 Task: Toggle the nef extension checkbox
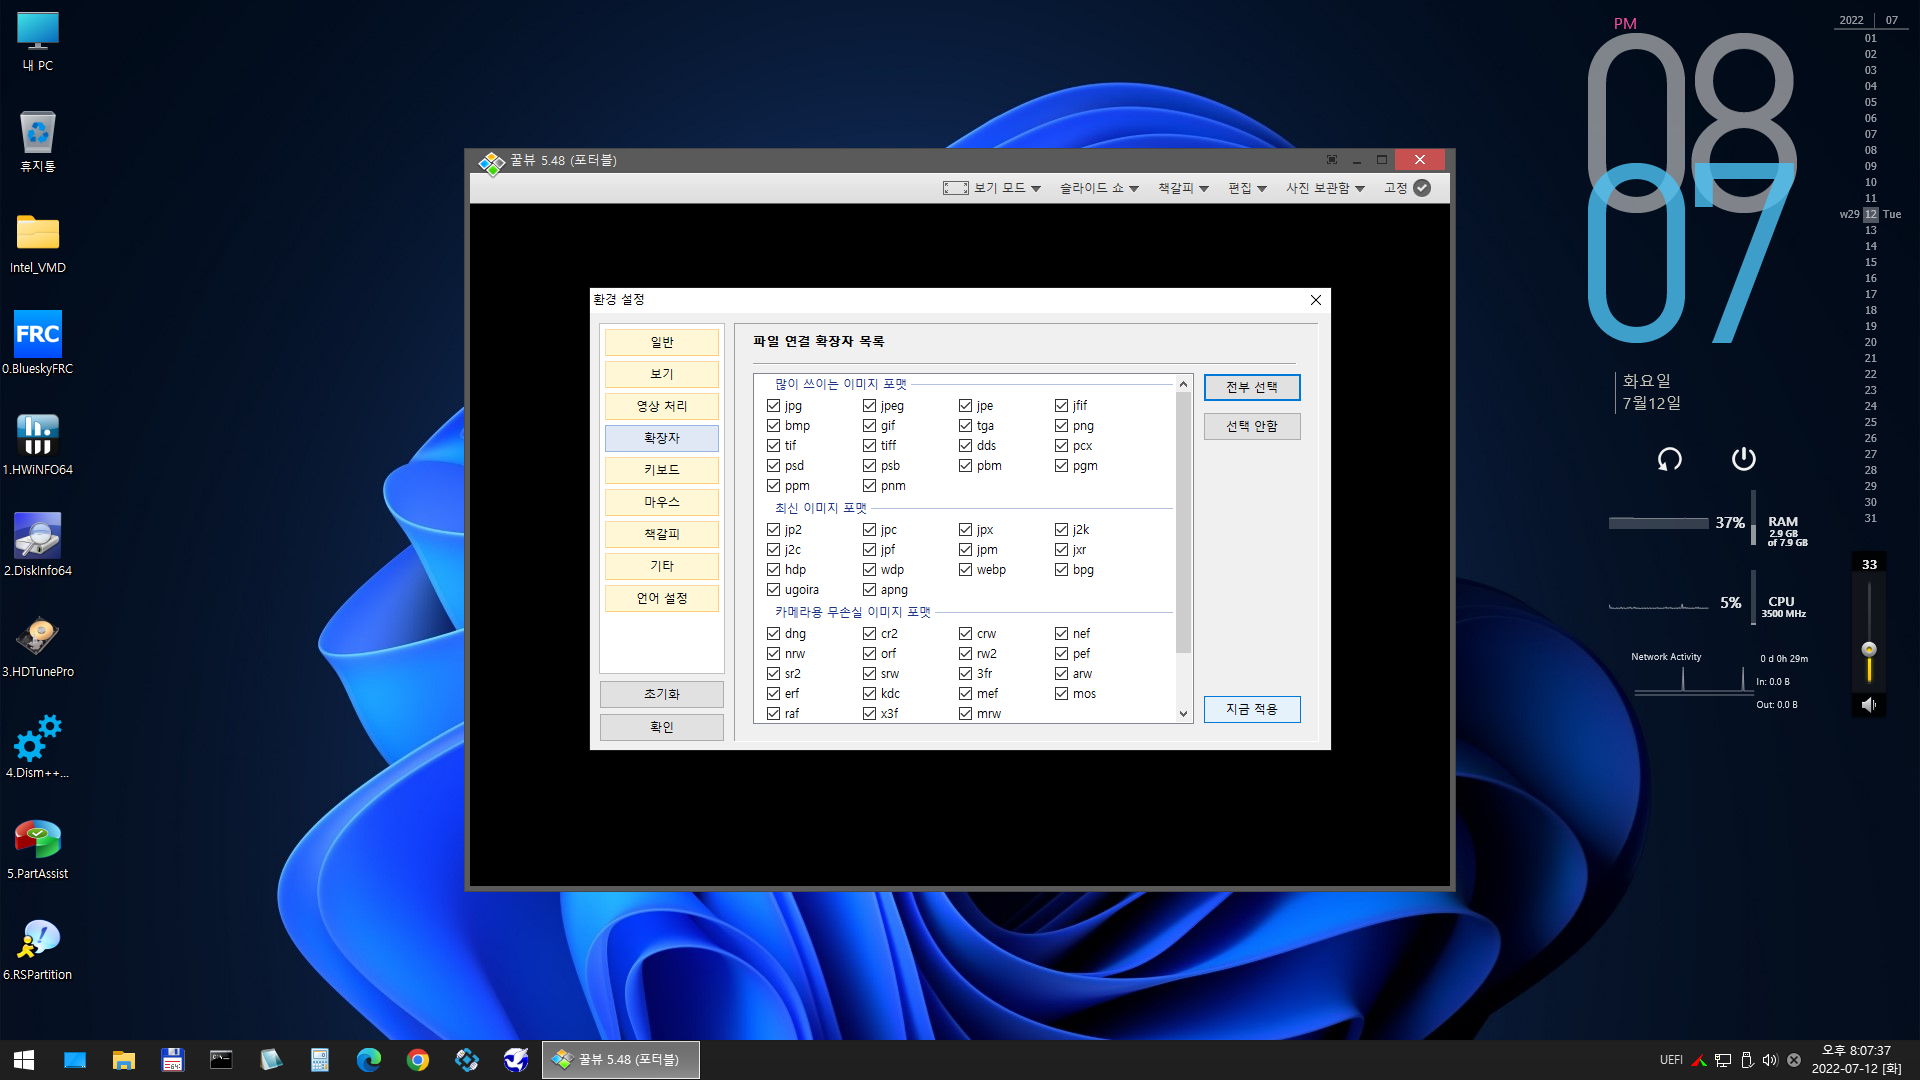(x=1061, y=634)
